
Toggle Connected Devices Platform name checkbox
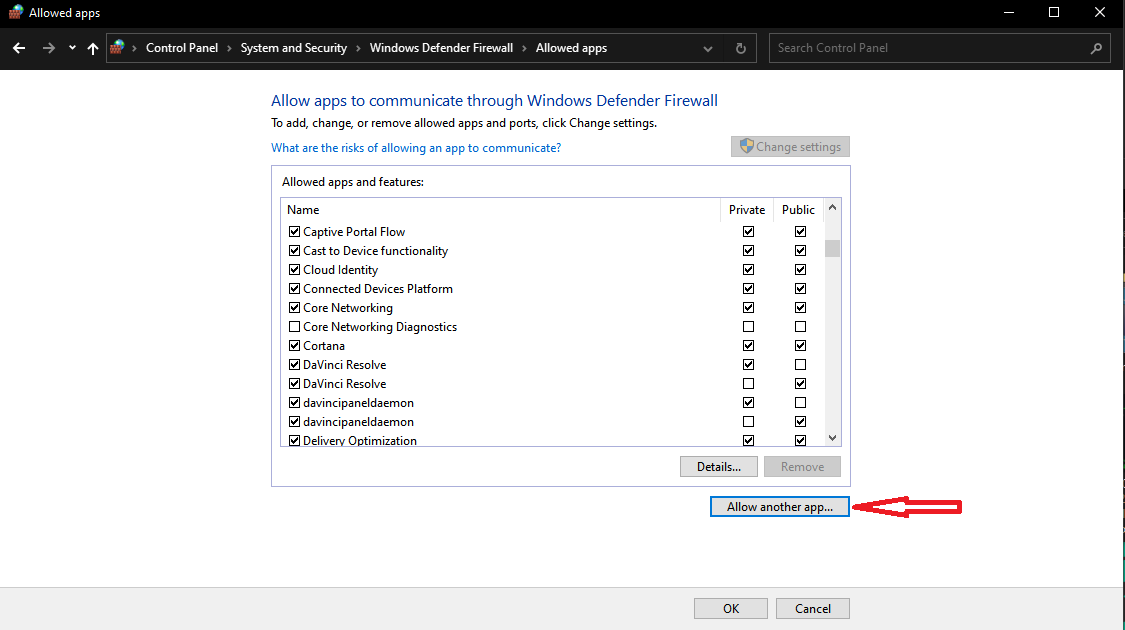(x=294, y=288)
